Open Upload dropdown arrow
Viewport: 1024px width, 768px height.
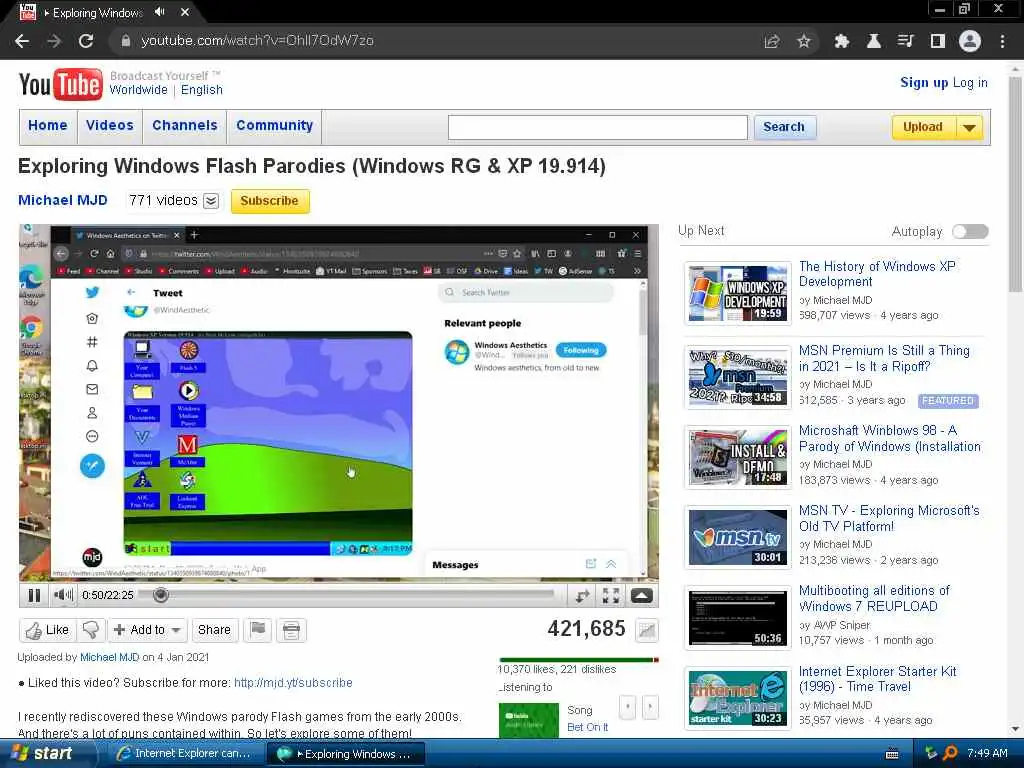tap(970, 127)
